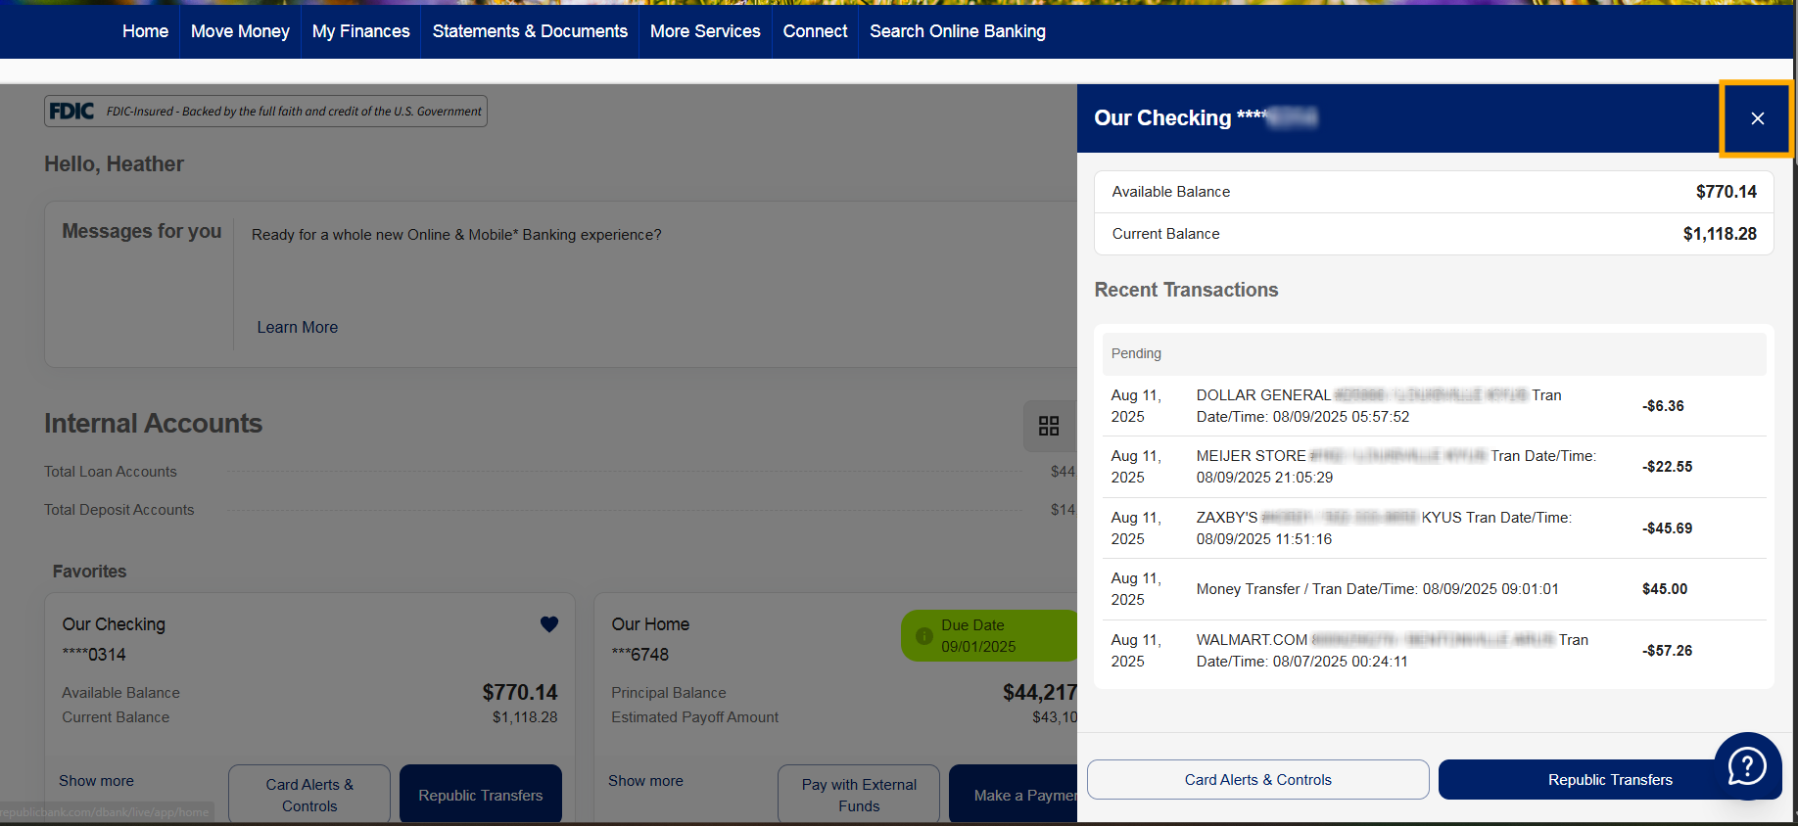Image resolution: width=1798 pixels, height=826 pixels.
Task: Click the Current Balance $1,118.28 row in panel
Action: click(1434, 234)
